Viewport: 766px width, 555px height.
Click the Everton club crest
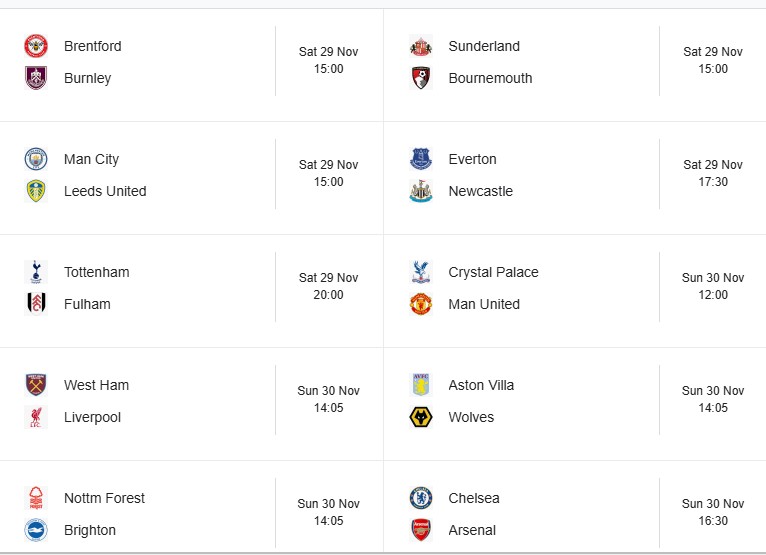coord(421,159)
